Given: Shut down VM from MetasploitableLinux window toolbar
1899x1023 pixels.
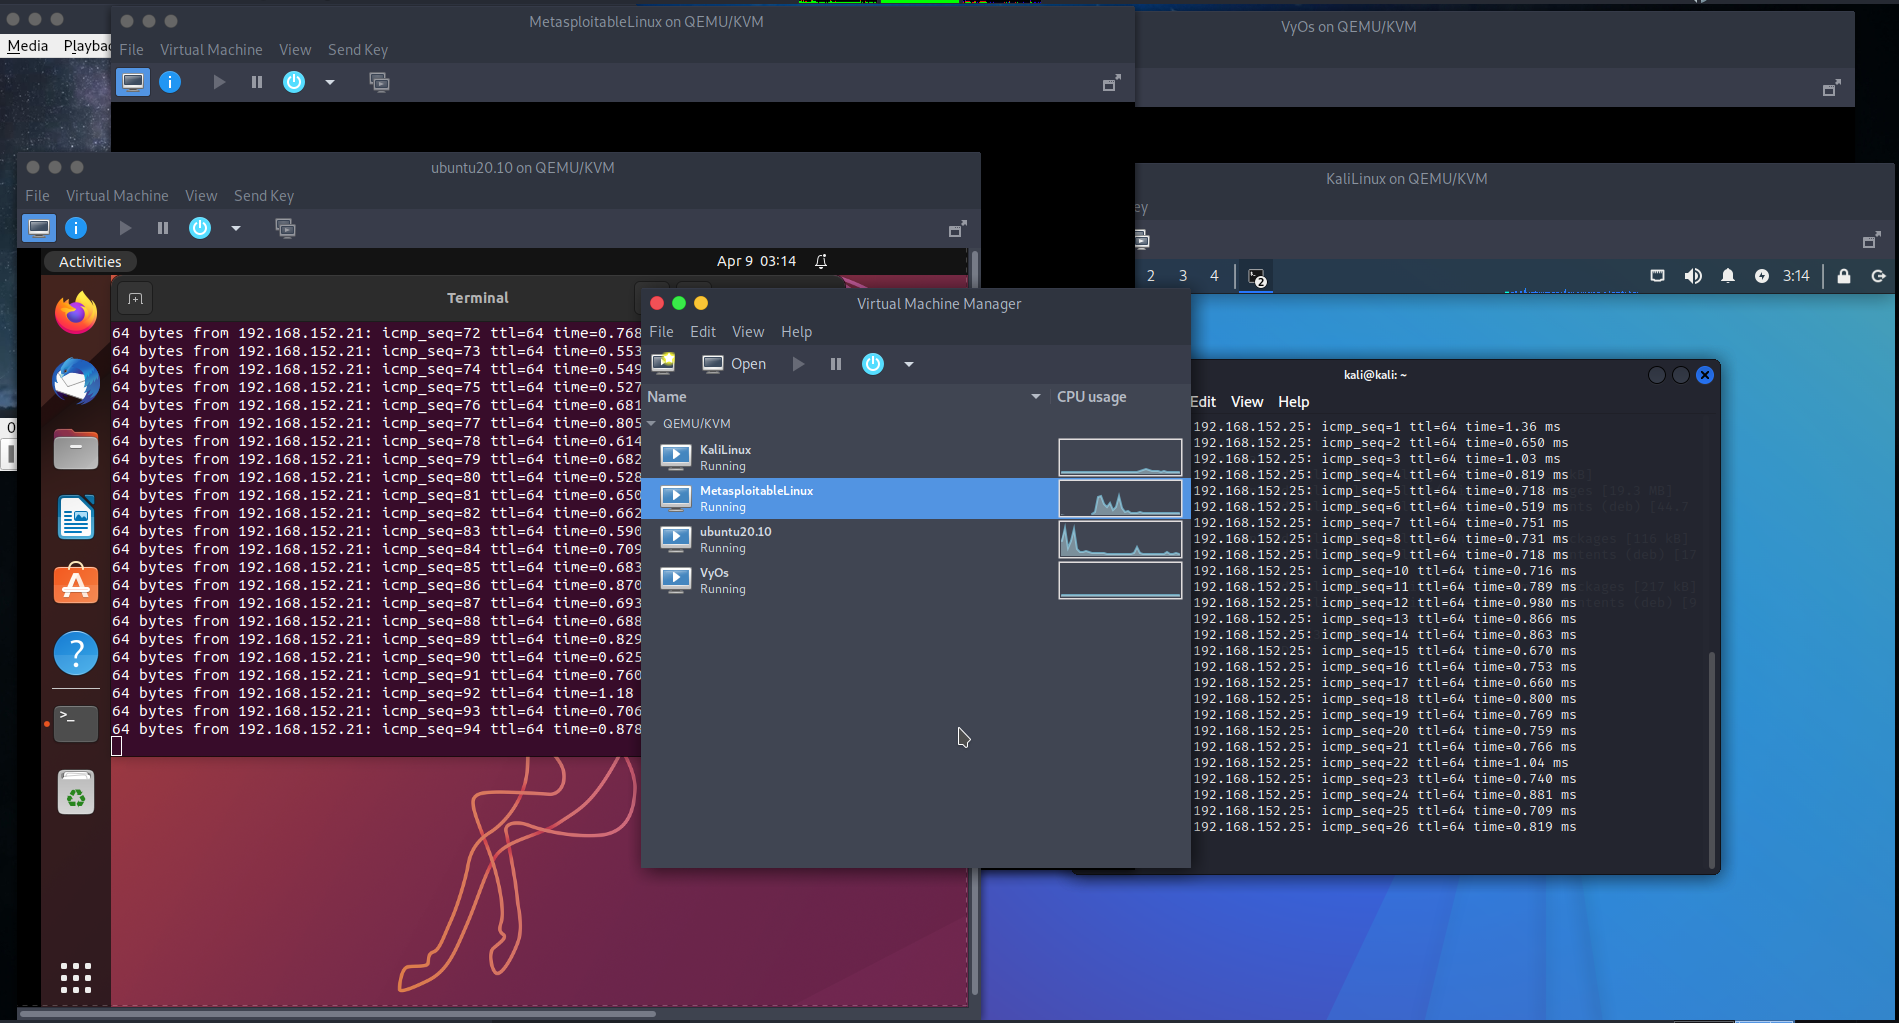Looking at the screenshot, I should click(294, 82).
